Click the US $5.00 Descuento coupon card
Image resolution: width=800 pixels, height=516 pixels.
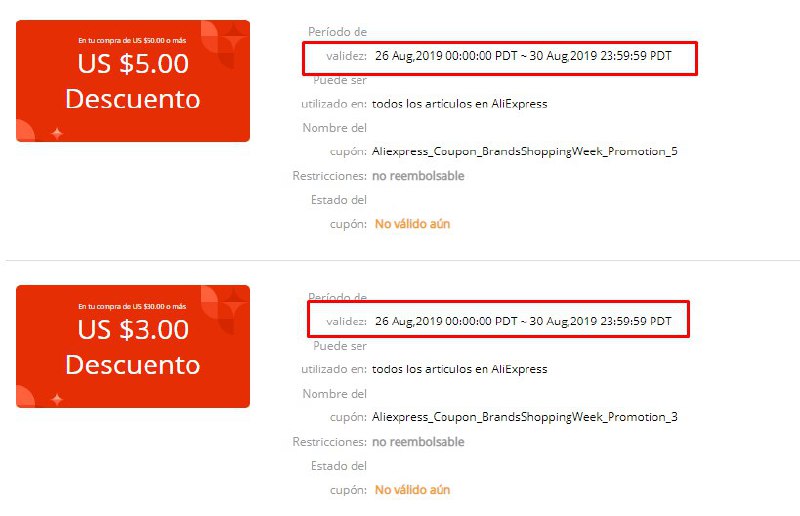pos(133,81)
